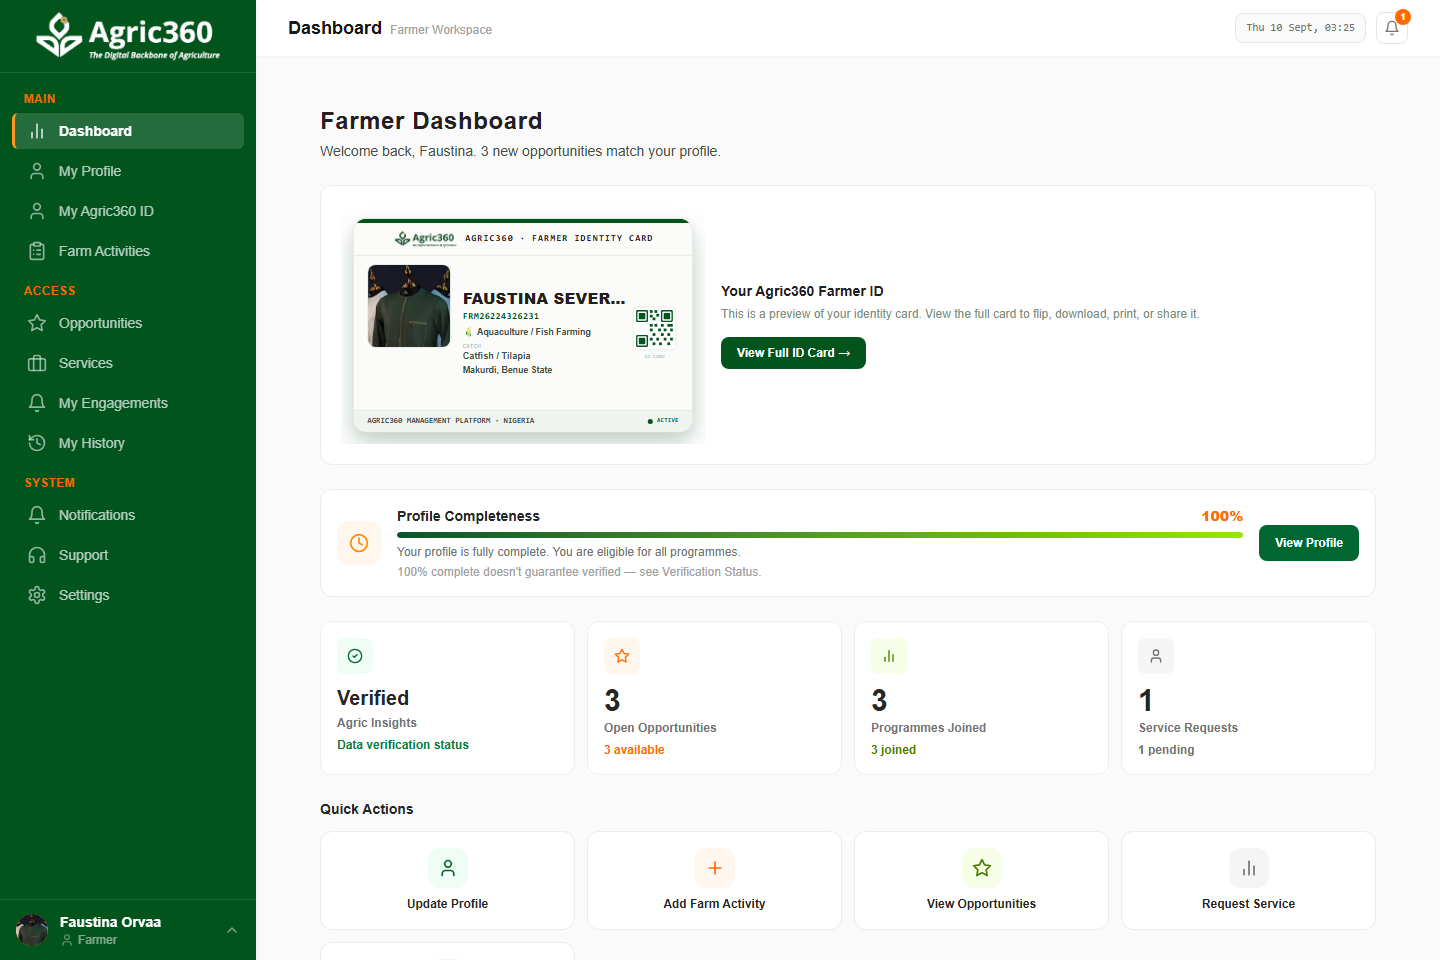Viewport: 1440px width, 960px height.
Task: Open My History page
Action: point(128,443)
